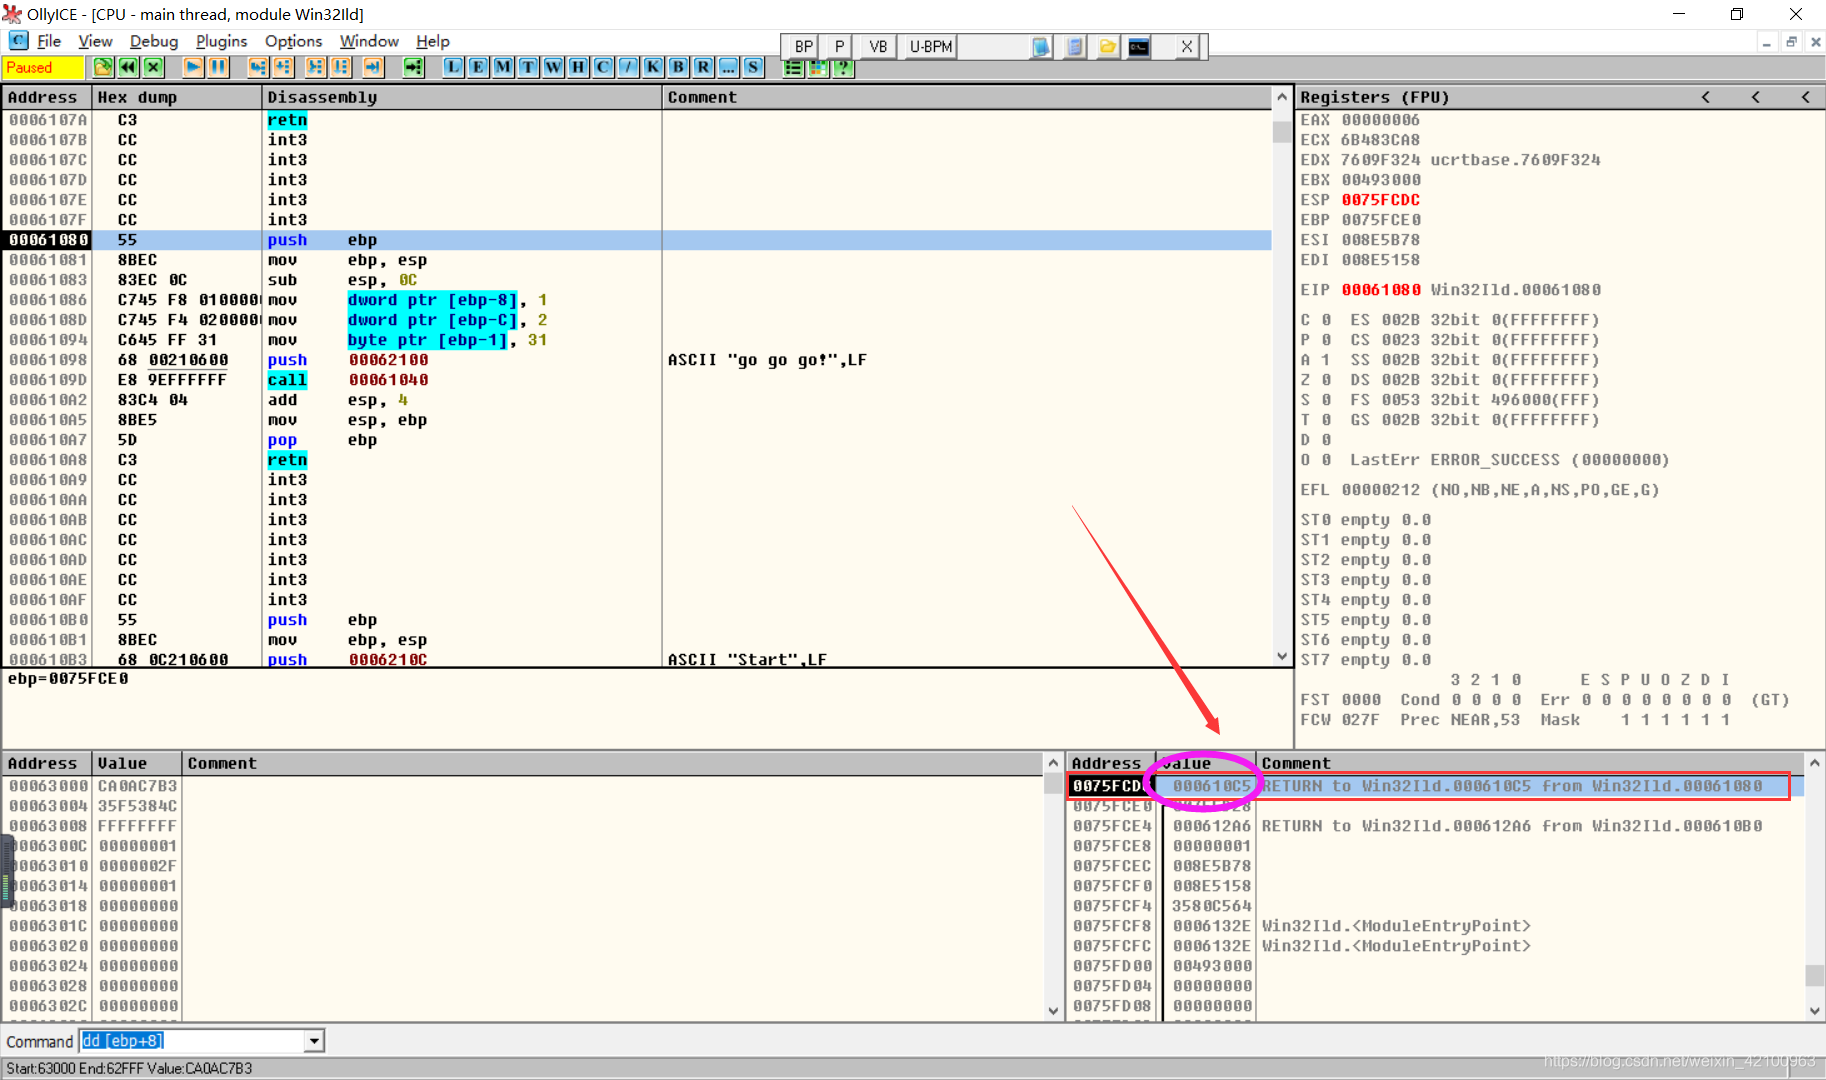Open Windows list with W icon
1826x1080 pixels.
[553, 67]
